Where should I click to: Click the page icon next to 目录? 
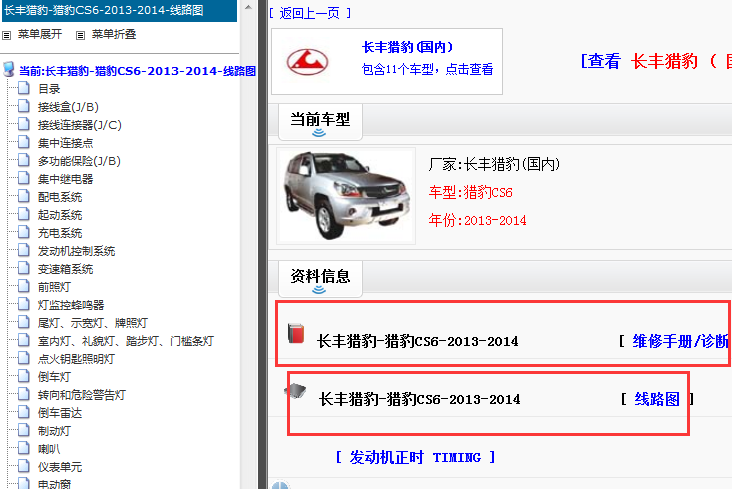(24, 88)
